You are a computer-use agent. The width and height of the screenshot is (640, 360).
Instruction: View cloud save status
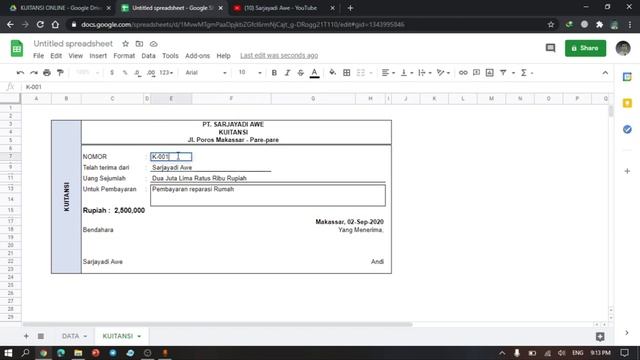click(x=153, y=44)
